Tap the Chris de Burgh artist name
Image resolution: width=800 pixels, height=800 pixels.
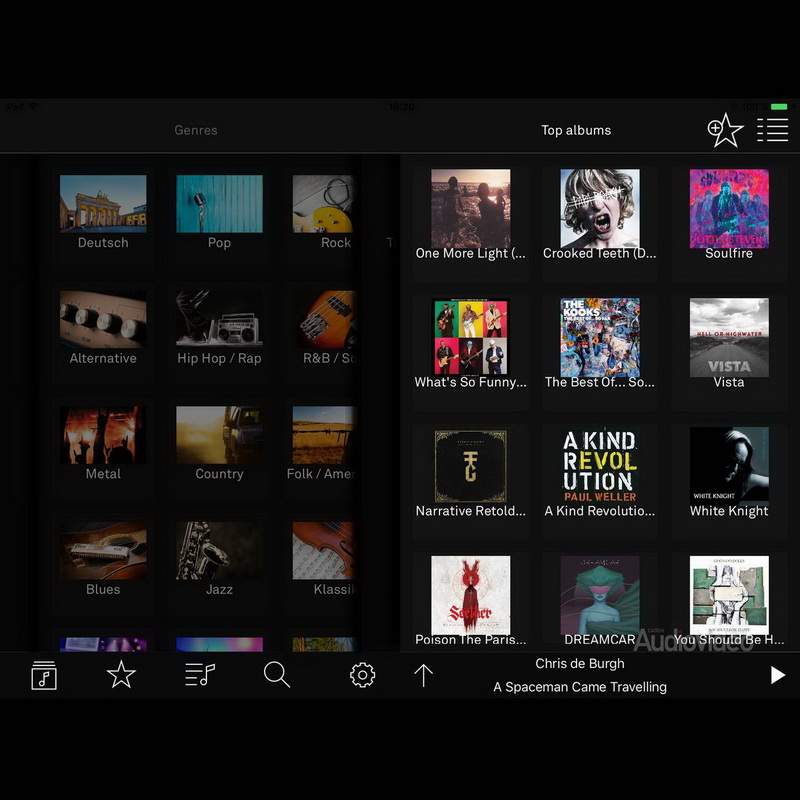580,663
